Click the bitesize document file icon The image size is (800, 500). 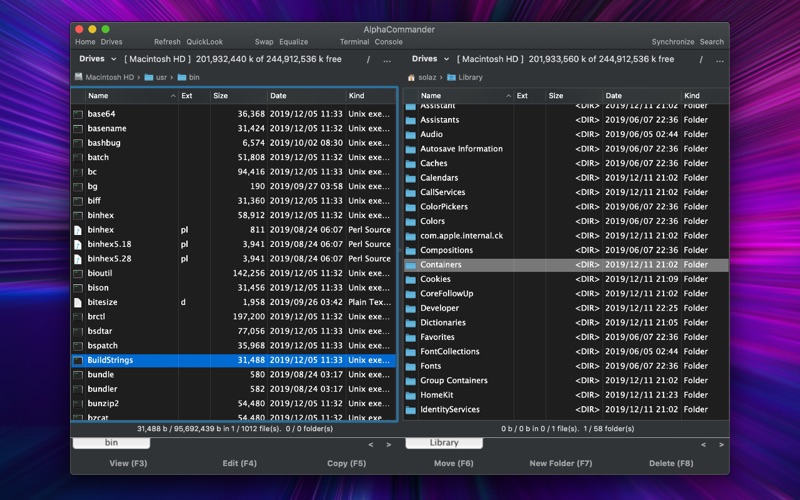(x=78, y=302)
